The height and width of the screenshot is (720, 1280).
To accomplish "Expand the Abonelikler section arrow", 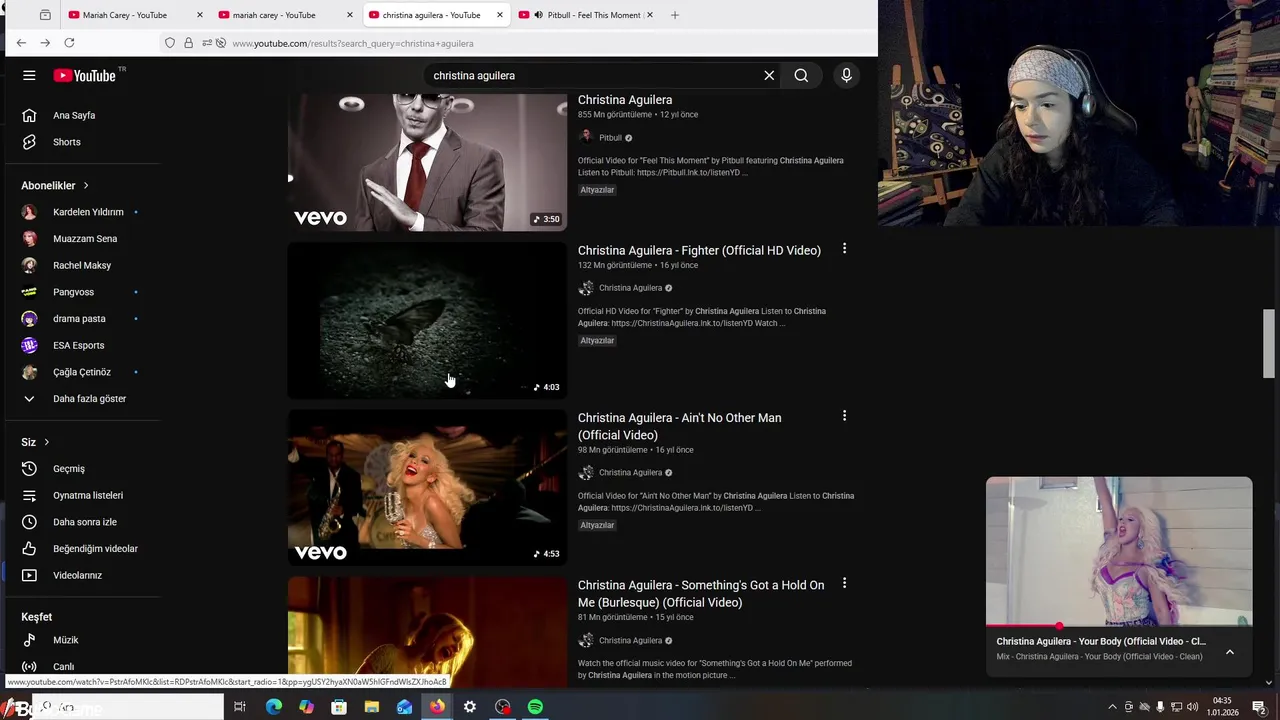I will coord(86,185).
